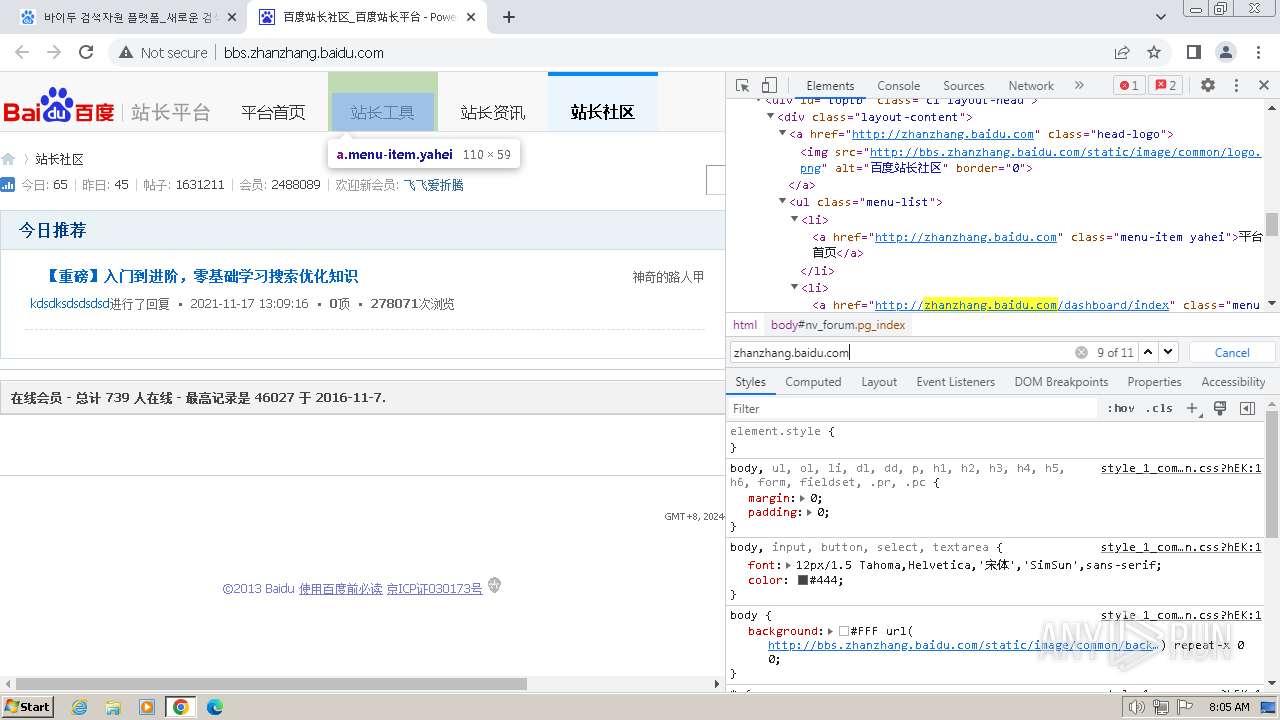Open 站长工具 navigation item

(x=382, y=112)
